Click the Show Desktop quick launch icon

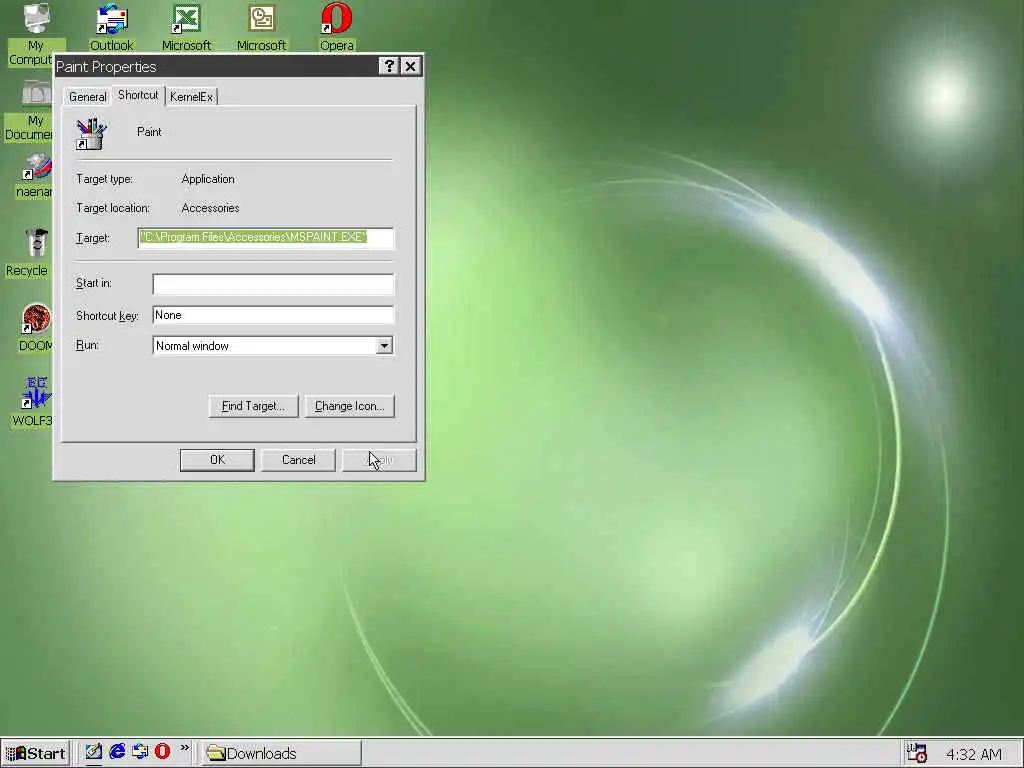click(93, 752)
